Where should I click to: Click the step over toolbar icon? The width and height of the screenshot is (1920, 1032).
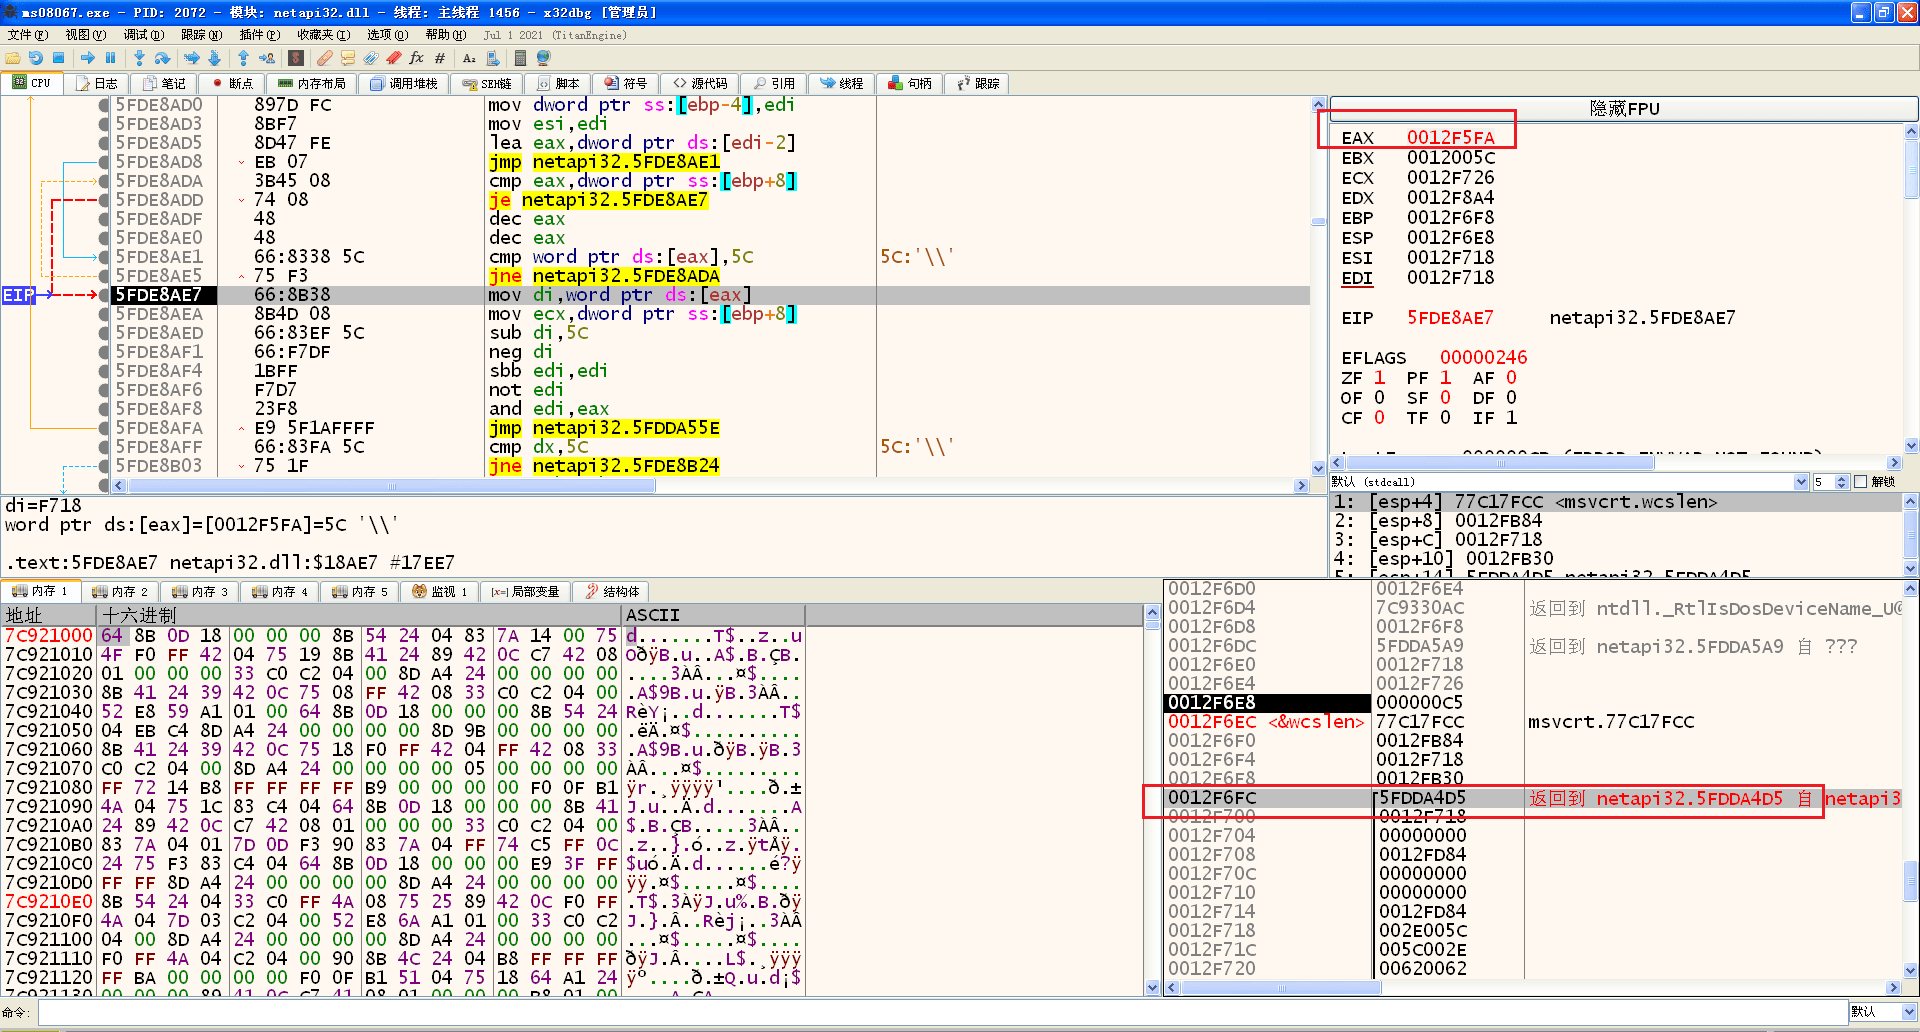coord(162,58)
